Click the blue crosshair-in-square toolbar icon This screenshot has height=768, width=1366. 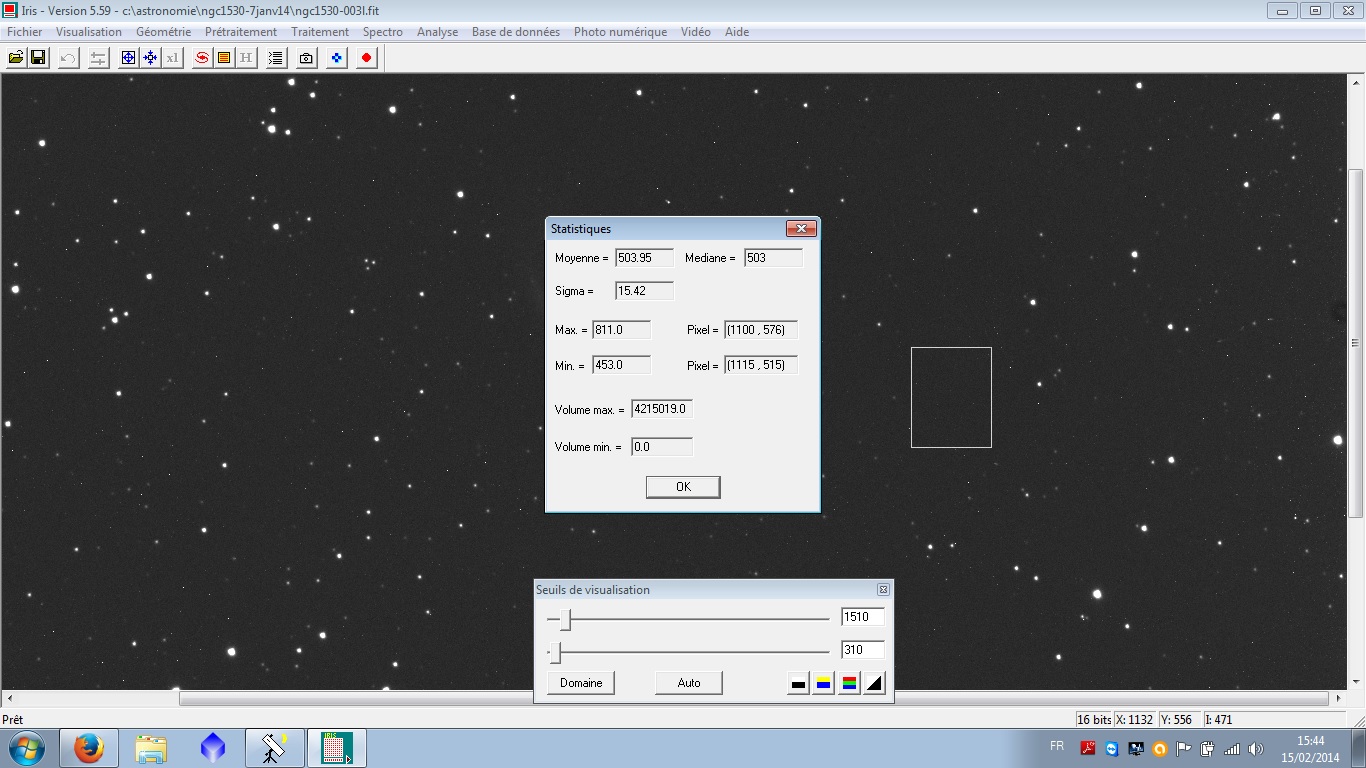(x=128, y=58)
